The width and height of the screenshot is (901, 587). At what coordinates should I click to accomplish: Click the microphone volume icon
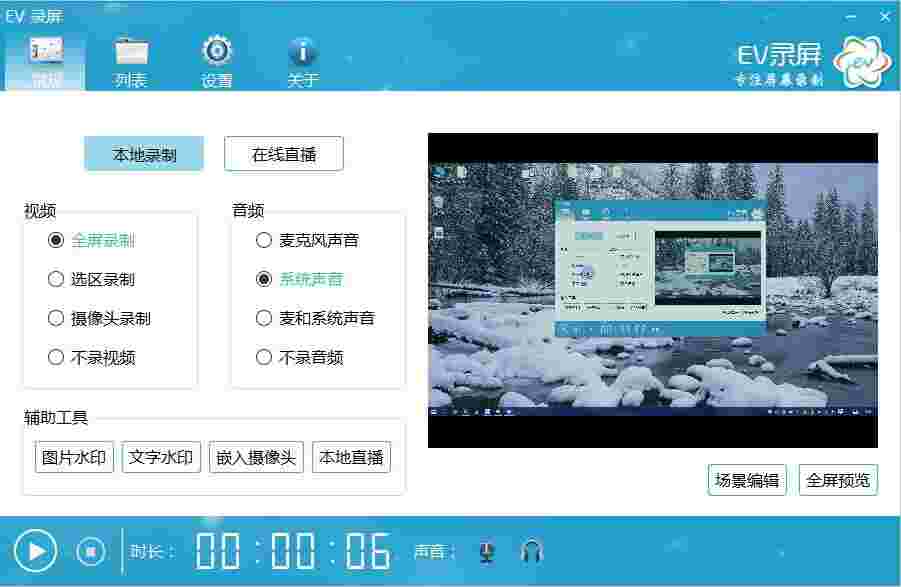pyautogui.click(x=487, y=549)
